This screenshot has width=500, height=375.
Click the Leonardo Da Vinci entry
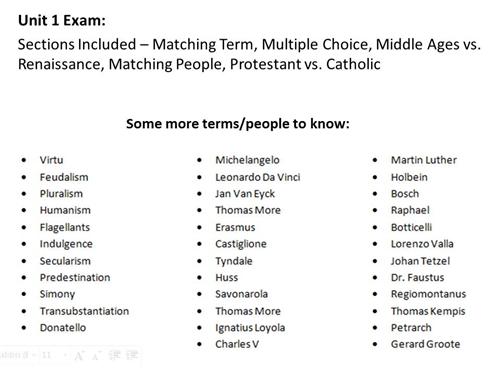[x=258, y=177]
